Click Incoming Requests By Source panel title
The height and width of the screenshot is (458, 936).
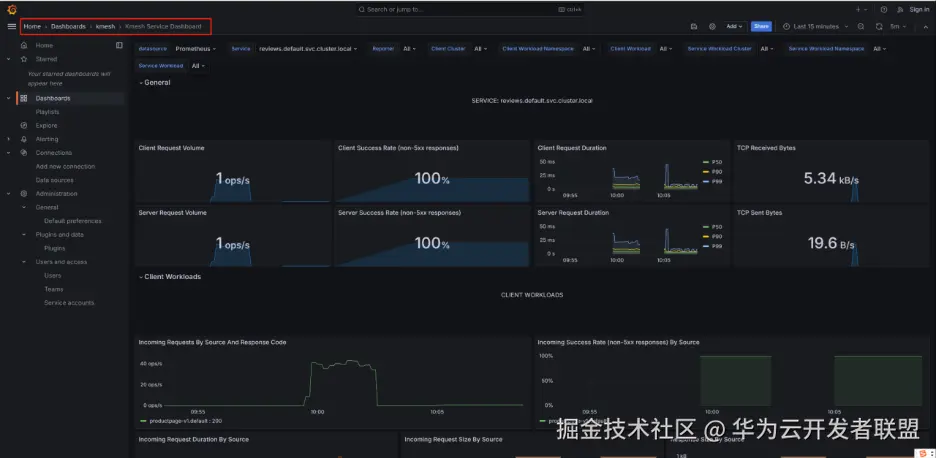213,342
